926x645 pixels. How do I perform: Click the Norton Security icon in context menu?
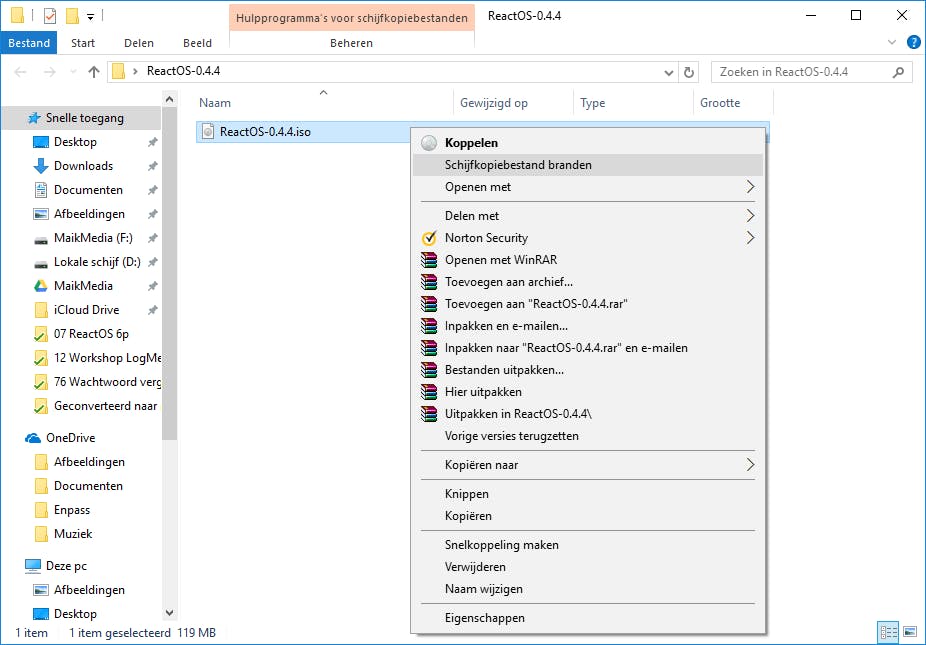(430, 238)
